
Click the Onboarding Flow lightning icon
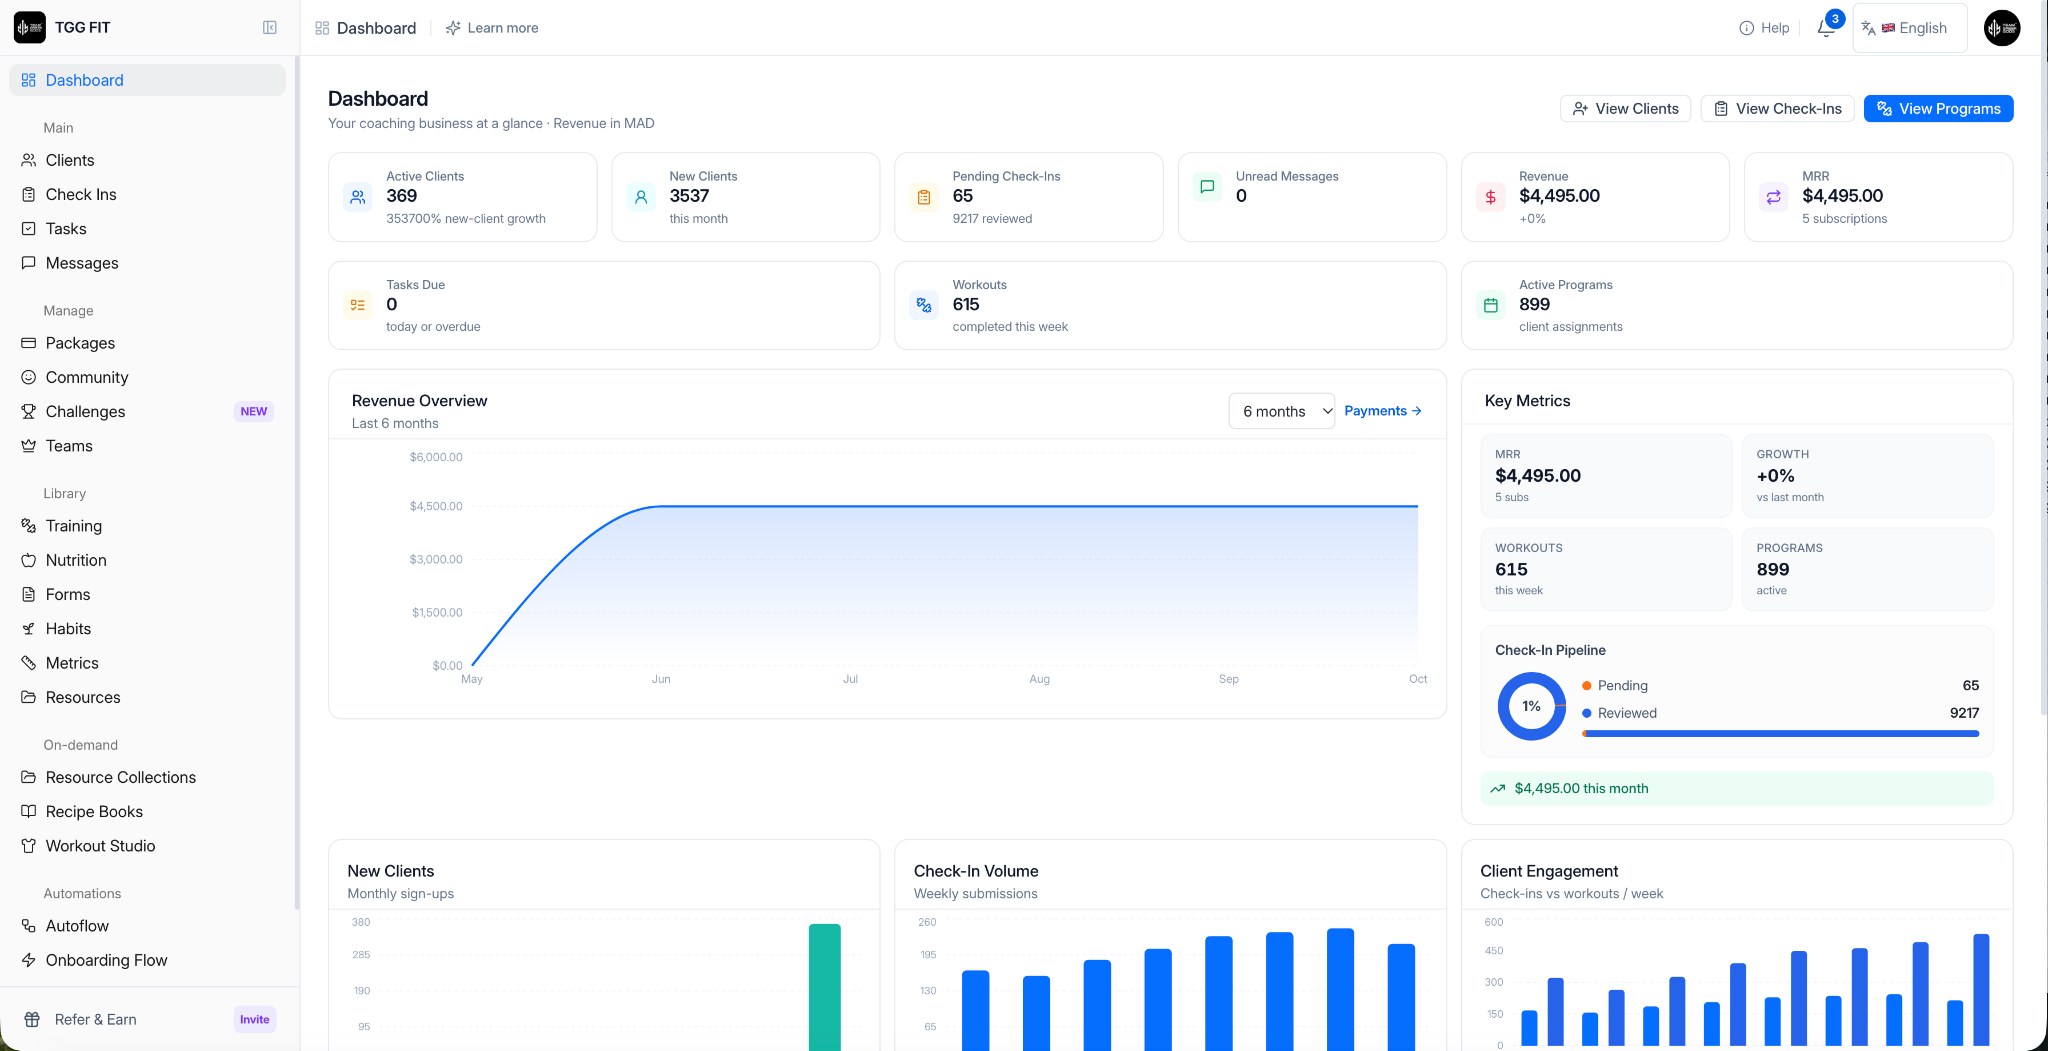pyautogui.click(x=29, y=960)
